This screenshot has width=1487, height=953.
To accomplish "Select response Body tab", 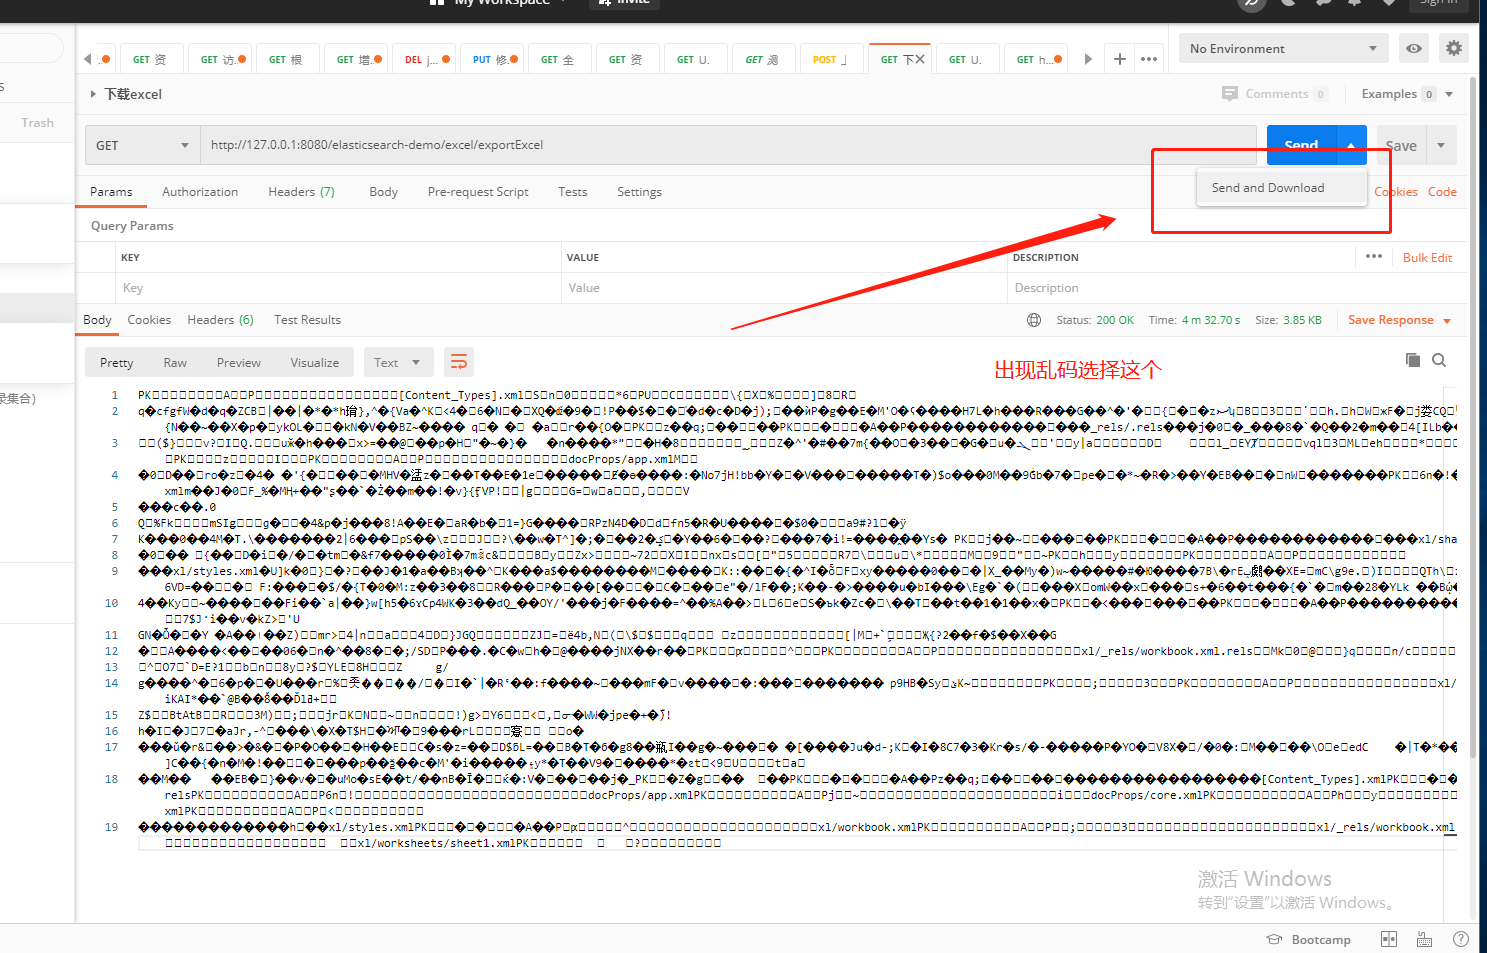I will coord(97,320).
